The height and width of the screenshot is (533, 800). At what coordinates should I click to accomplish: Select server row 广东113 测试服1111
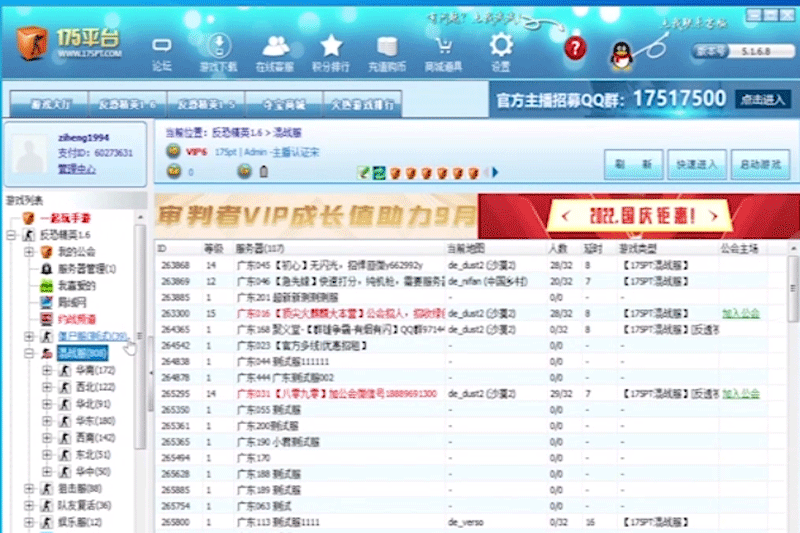tap(472, 522)
